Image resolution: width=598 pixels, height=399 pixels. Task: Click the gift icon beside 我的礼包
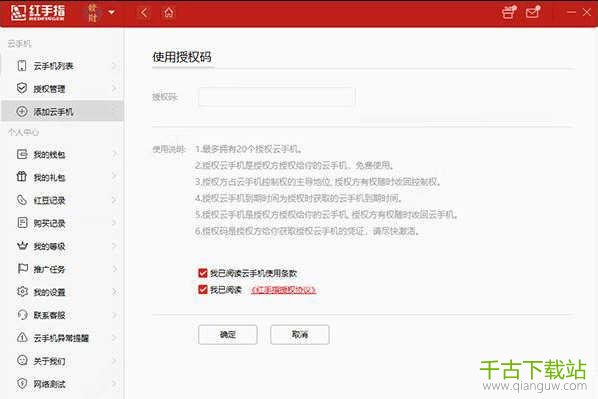[22, 177]
